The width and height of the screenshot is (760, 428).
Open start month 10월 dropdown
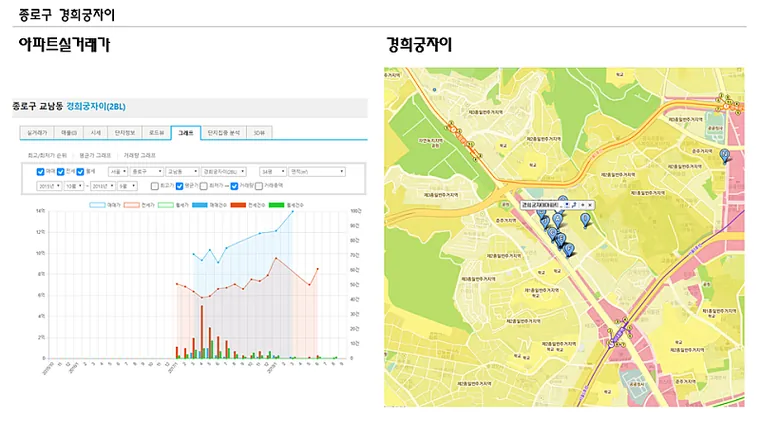74,186
